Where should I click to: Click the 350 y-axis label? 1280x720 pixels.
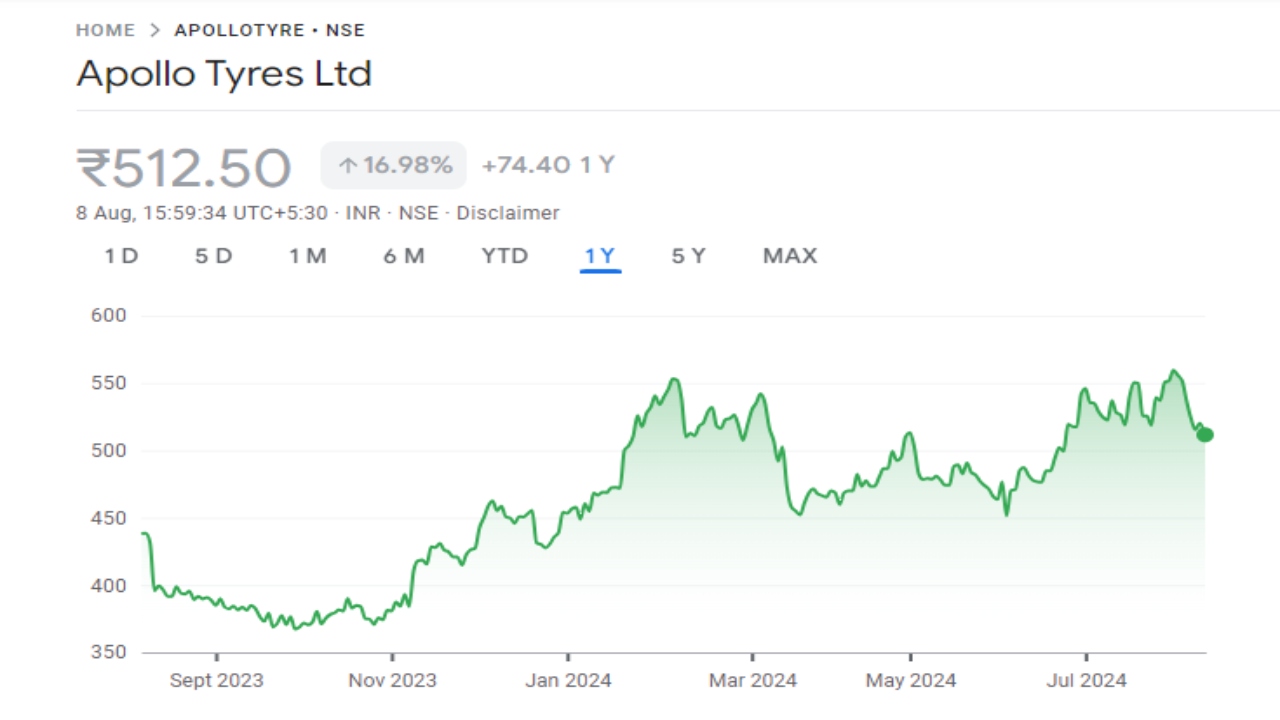108,653
